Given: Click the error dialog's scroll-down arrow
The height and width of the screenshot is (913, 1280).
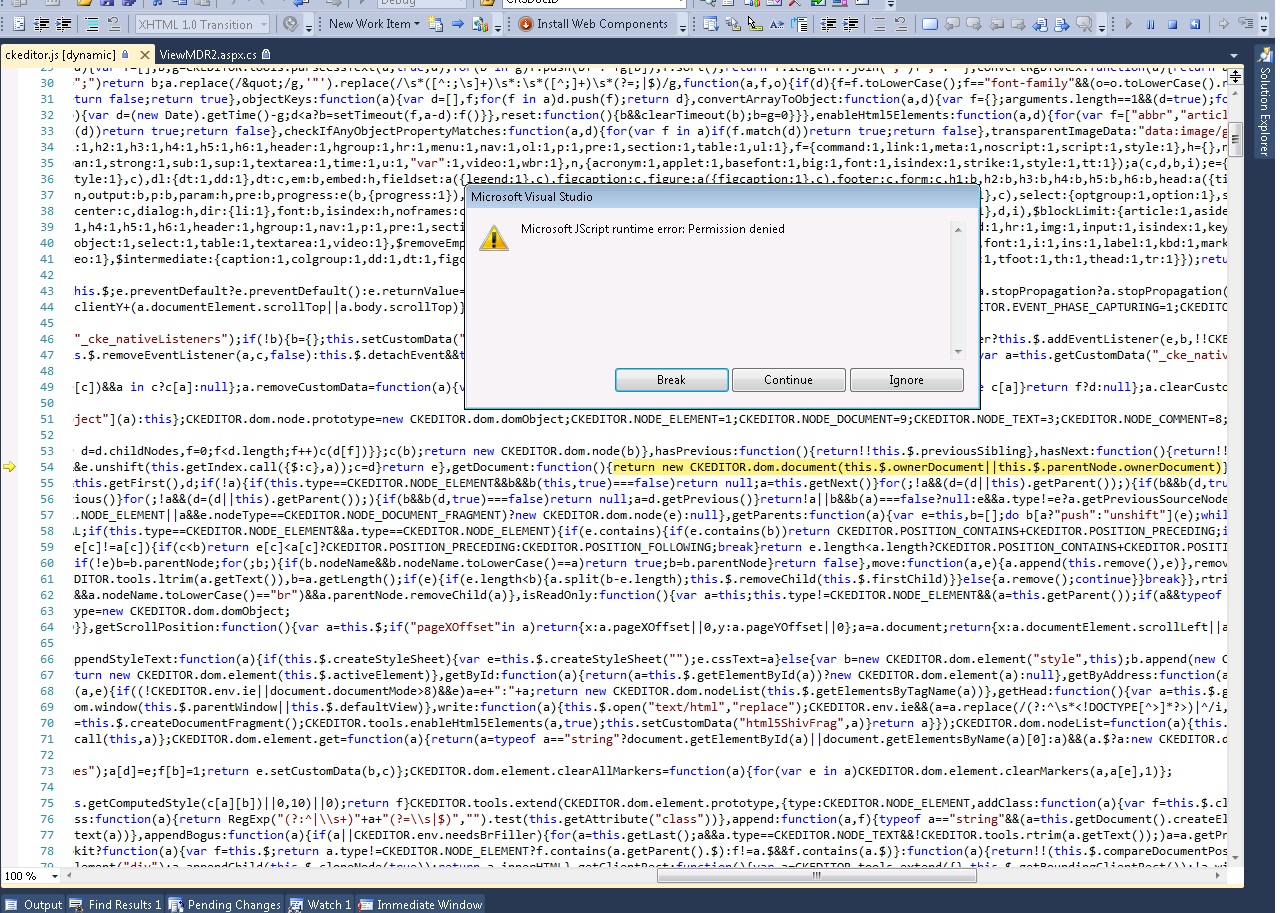Looking at the screenshot, I should click(x=959, y=352).
